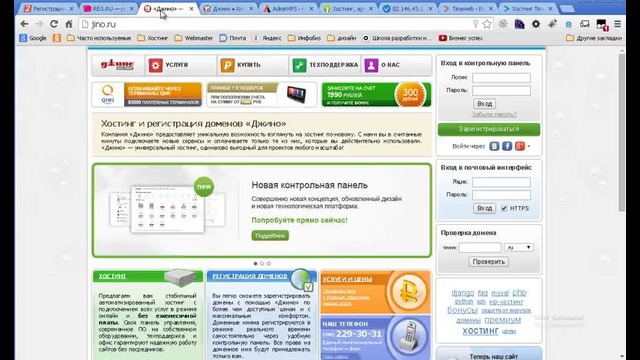The height and width of the screenshot is (360, 640).
Task: Click the page vertical scrollbar thumb
Action: click(x=622, y=133)
